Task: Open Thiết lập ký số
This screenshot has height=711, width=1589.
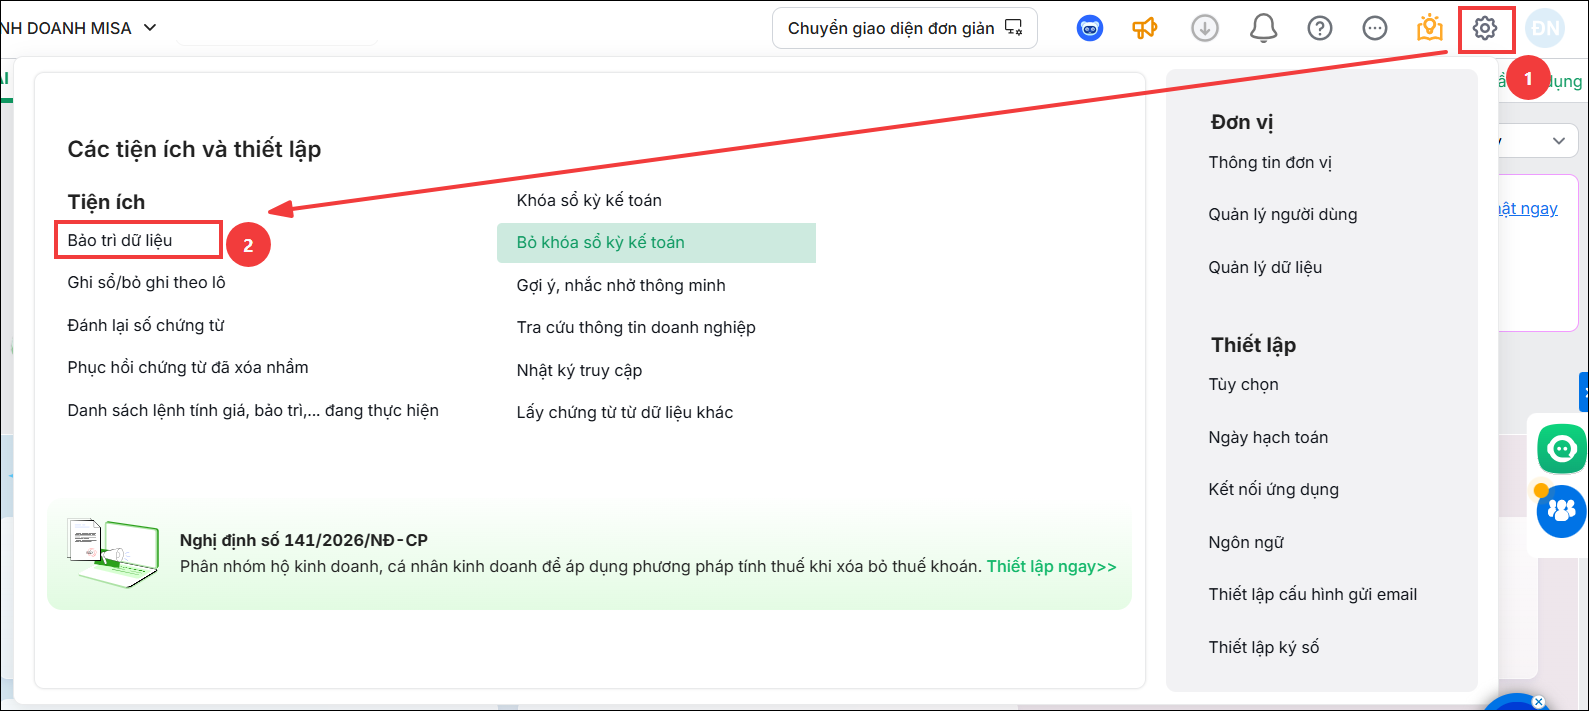Action: (x=1264, y=648)
